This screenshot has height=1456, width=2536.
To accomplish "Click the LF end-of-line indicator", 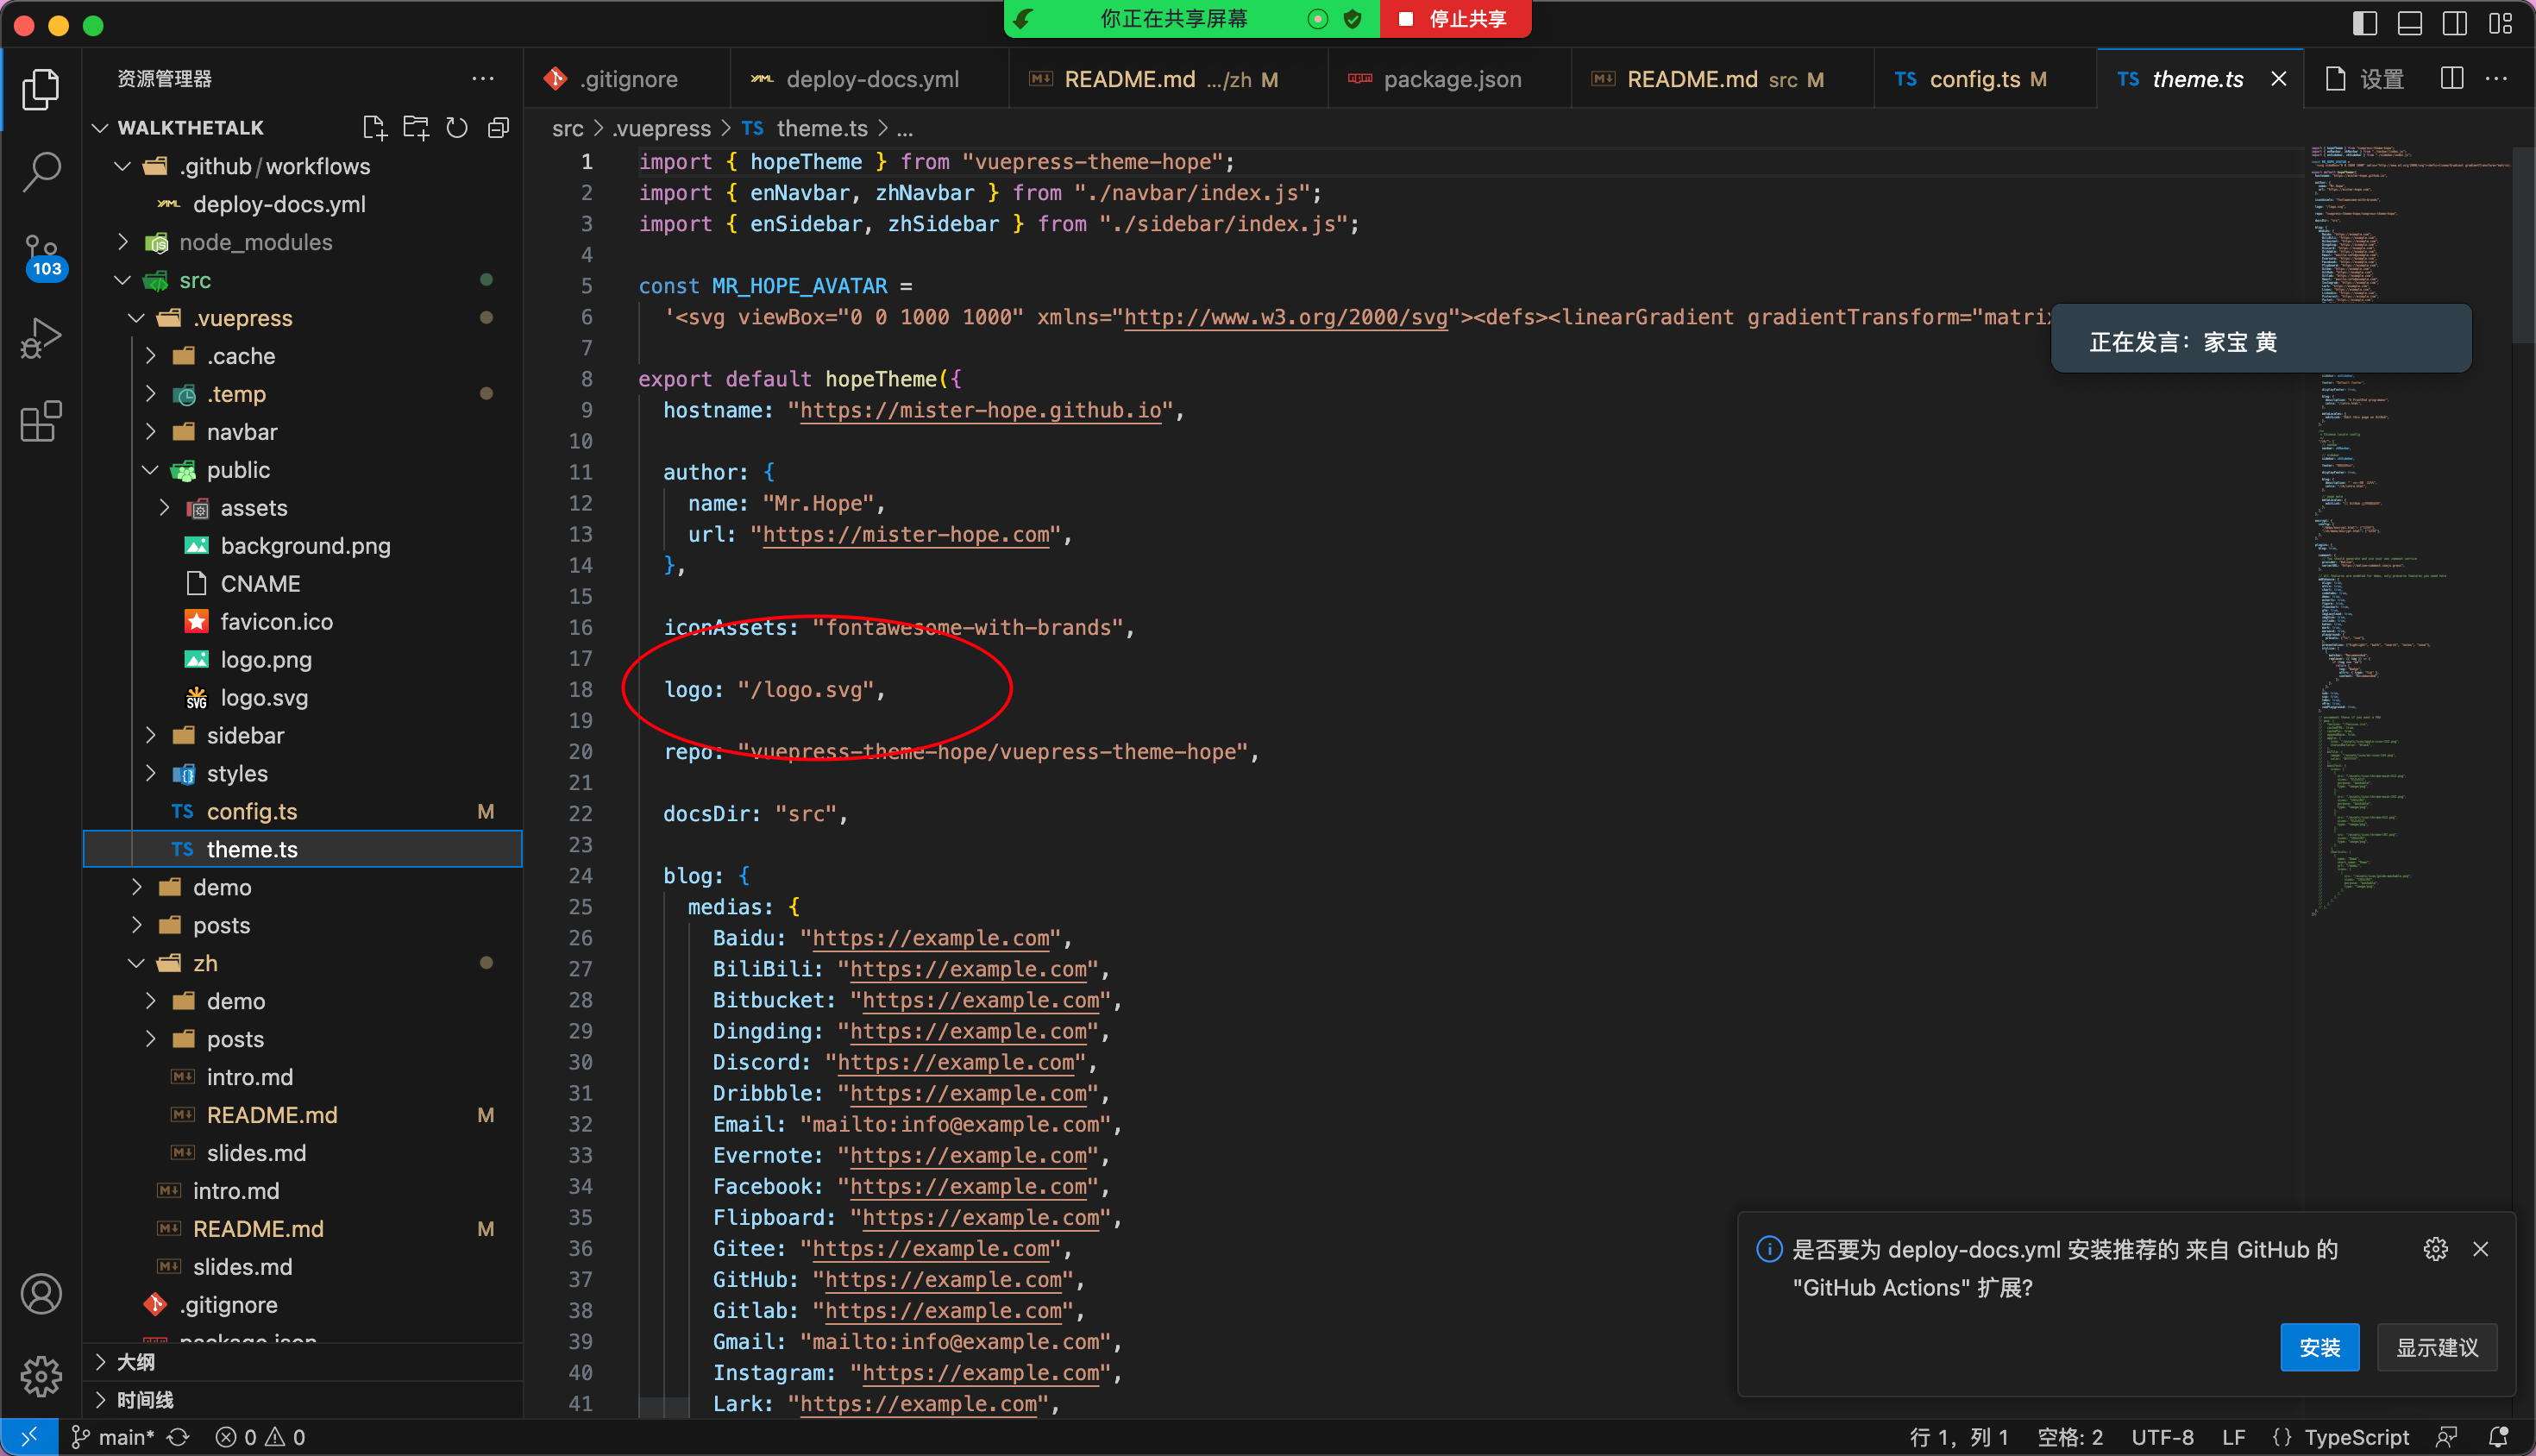I will coord(2233,1437).
